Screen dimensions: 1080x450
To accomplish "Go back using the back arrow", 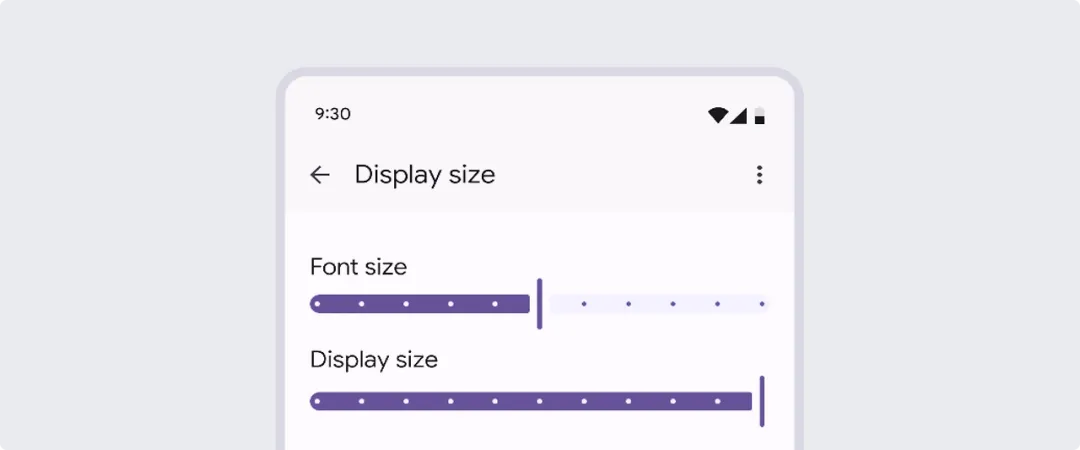I will [x=320, y=175].
